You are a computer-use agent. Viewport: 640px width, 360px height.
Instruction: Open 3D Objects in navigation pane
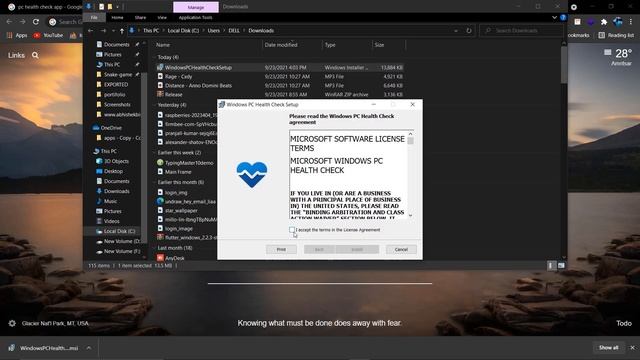pyautogui.click(x=116, y=161)
